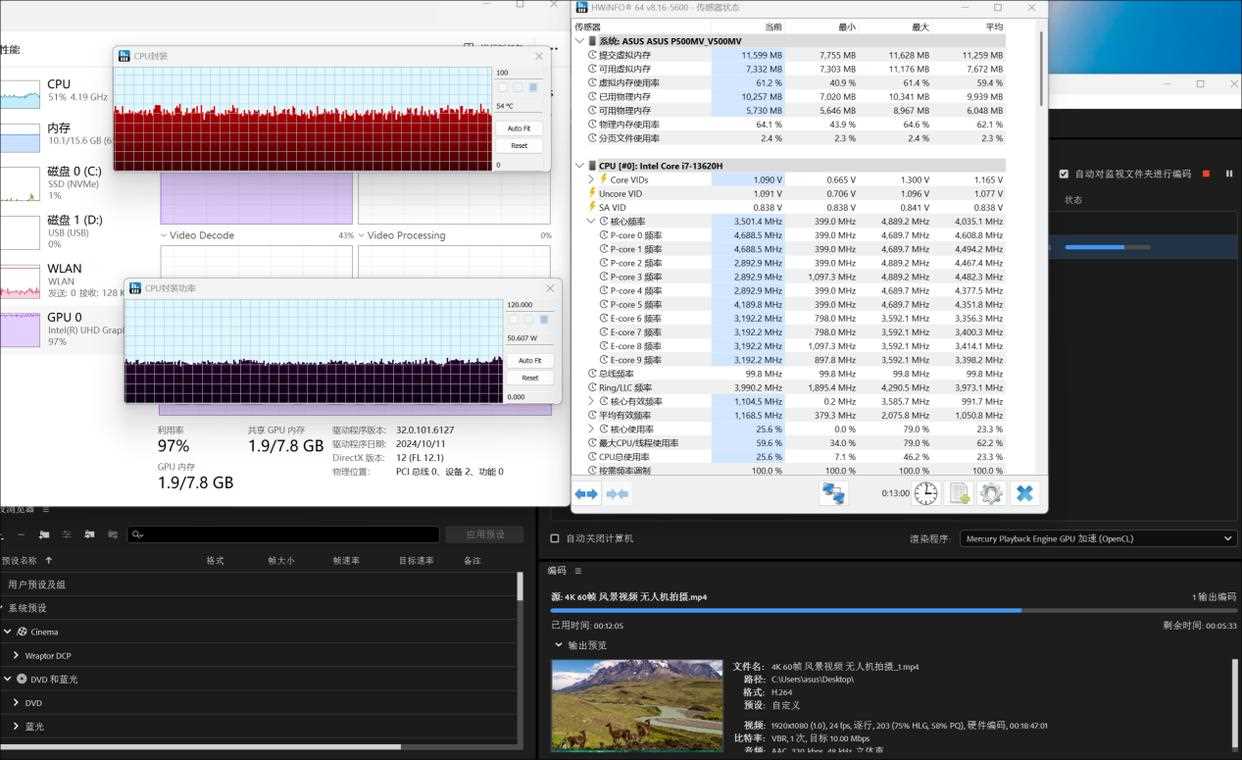Click Auto Fit on the CPU封装 graph
The height and width of the screenshot is (760, 1242).
[519, 128]
